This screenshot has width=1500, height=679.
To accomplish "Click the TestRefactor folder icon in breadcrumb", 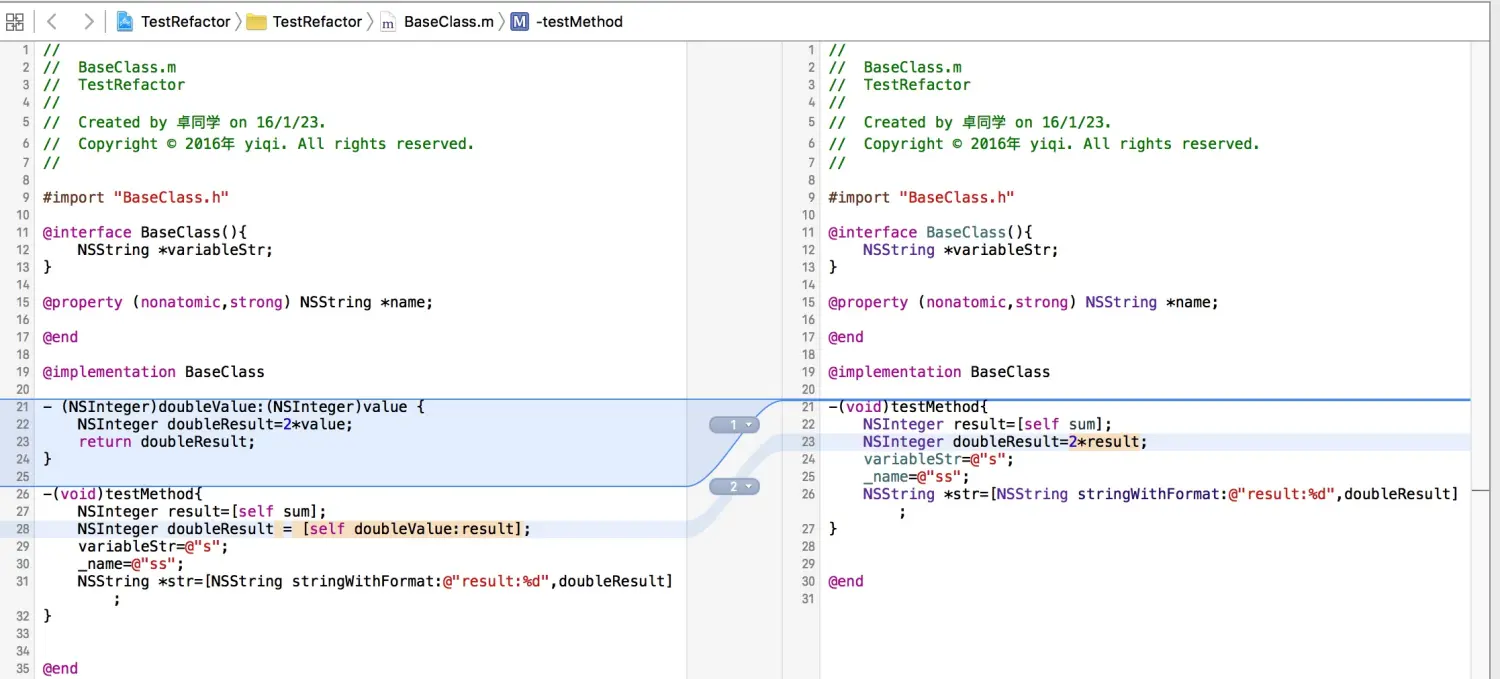I will [x=256, y=21].
